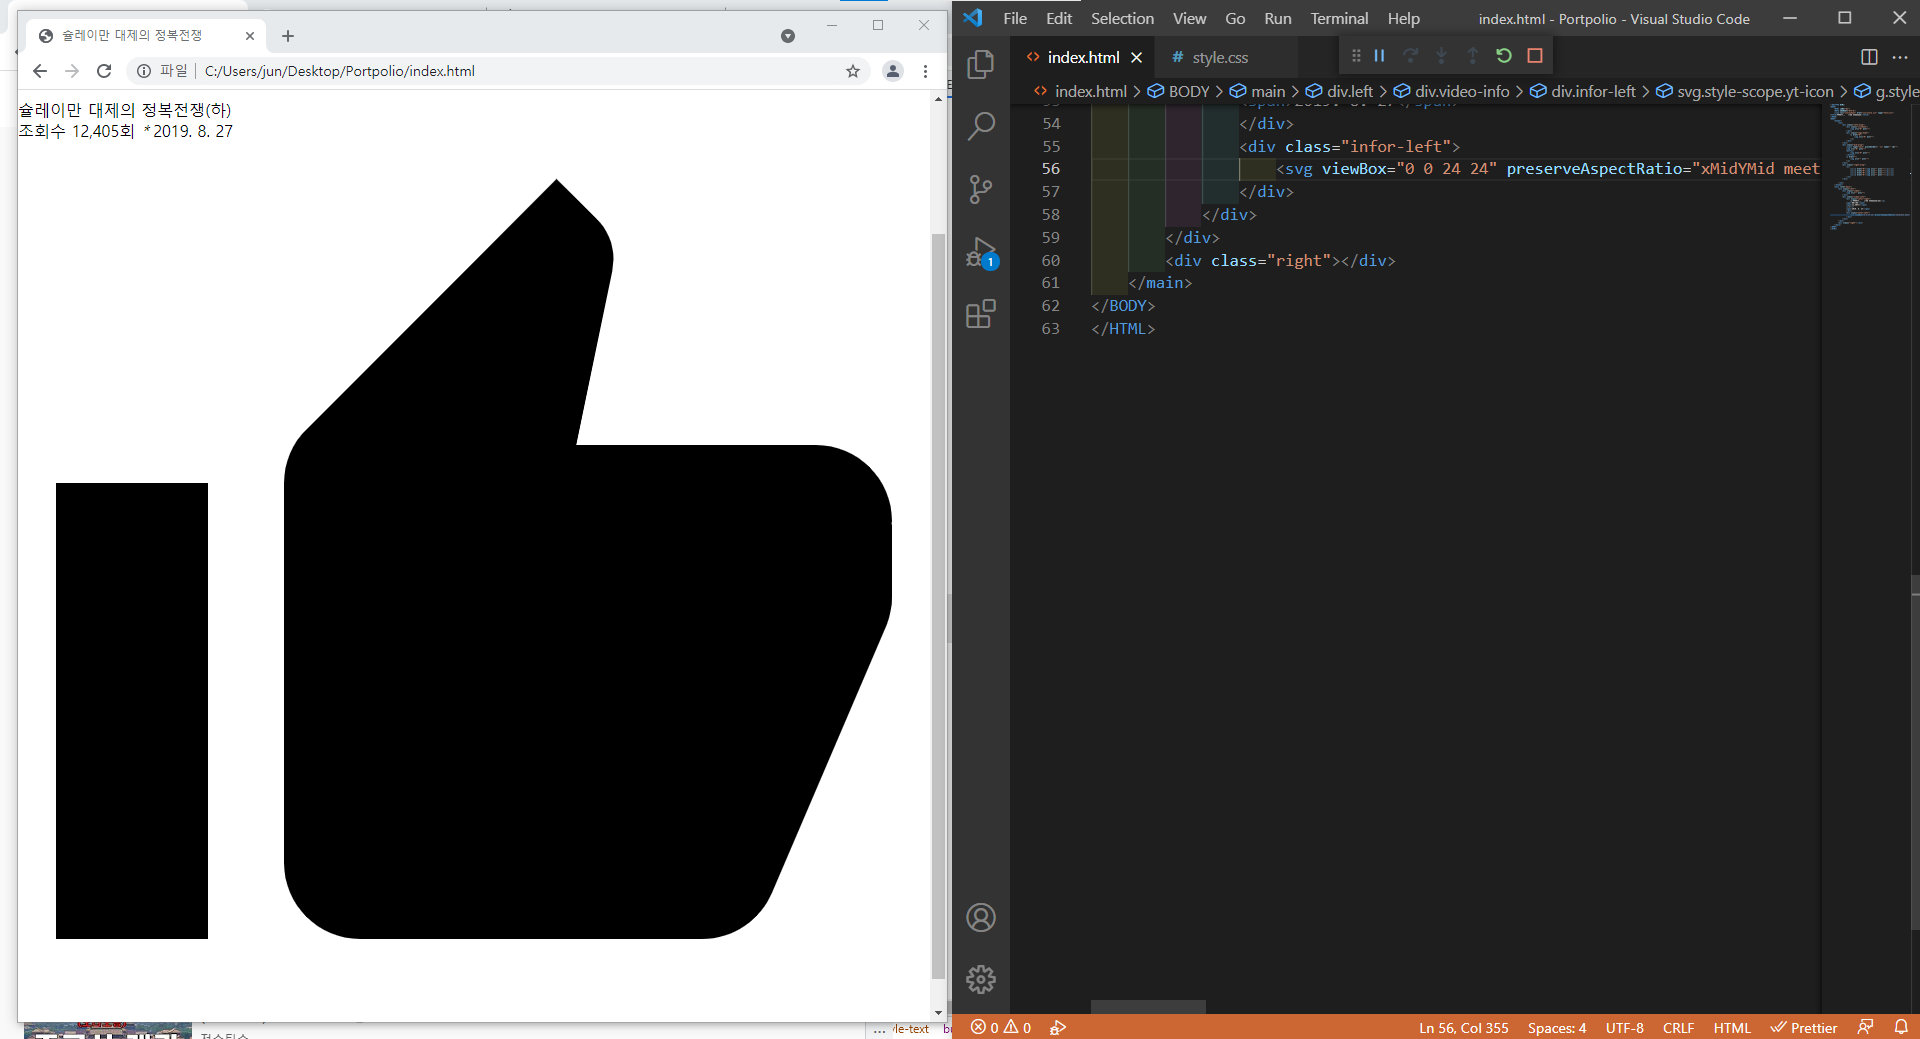Open the Explorer view in VS Code
1920x1039 pixels.
tap(981, 63)
